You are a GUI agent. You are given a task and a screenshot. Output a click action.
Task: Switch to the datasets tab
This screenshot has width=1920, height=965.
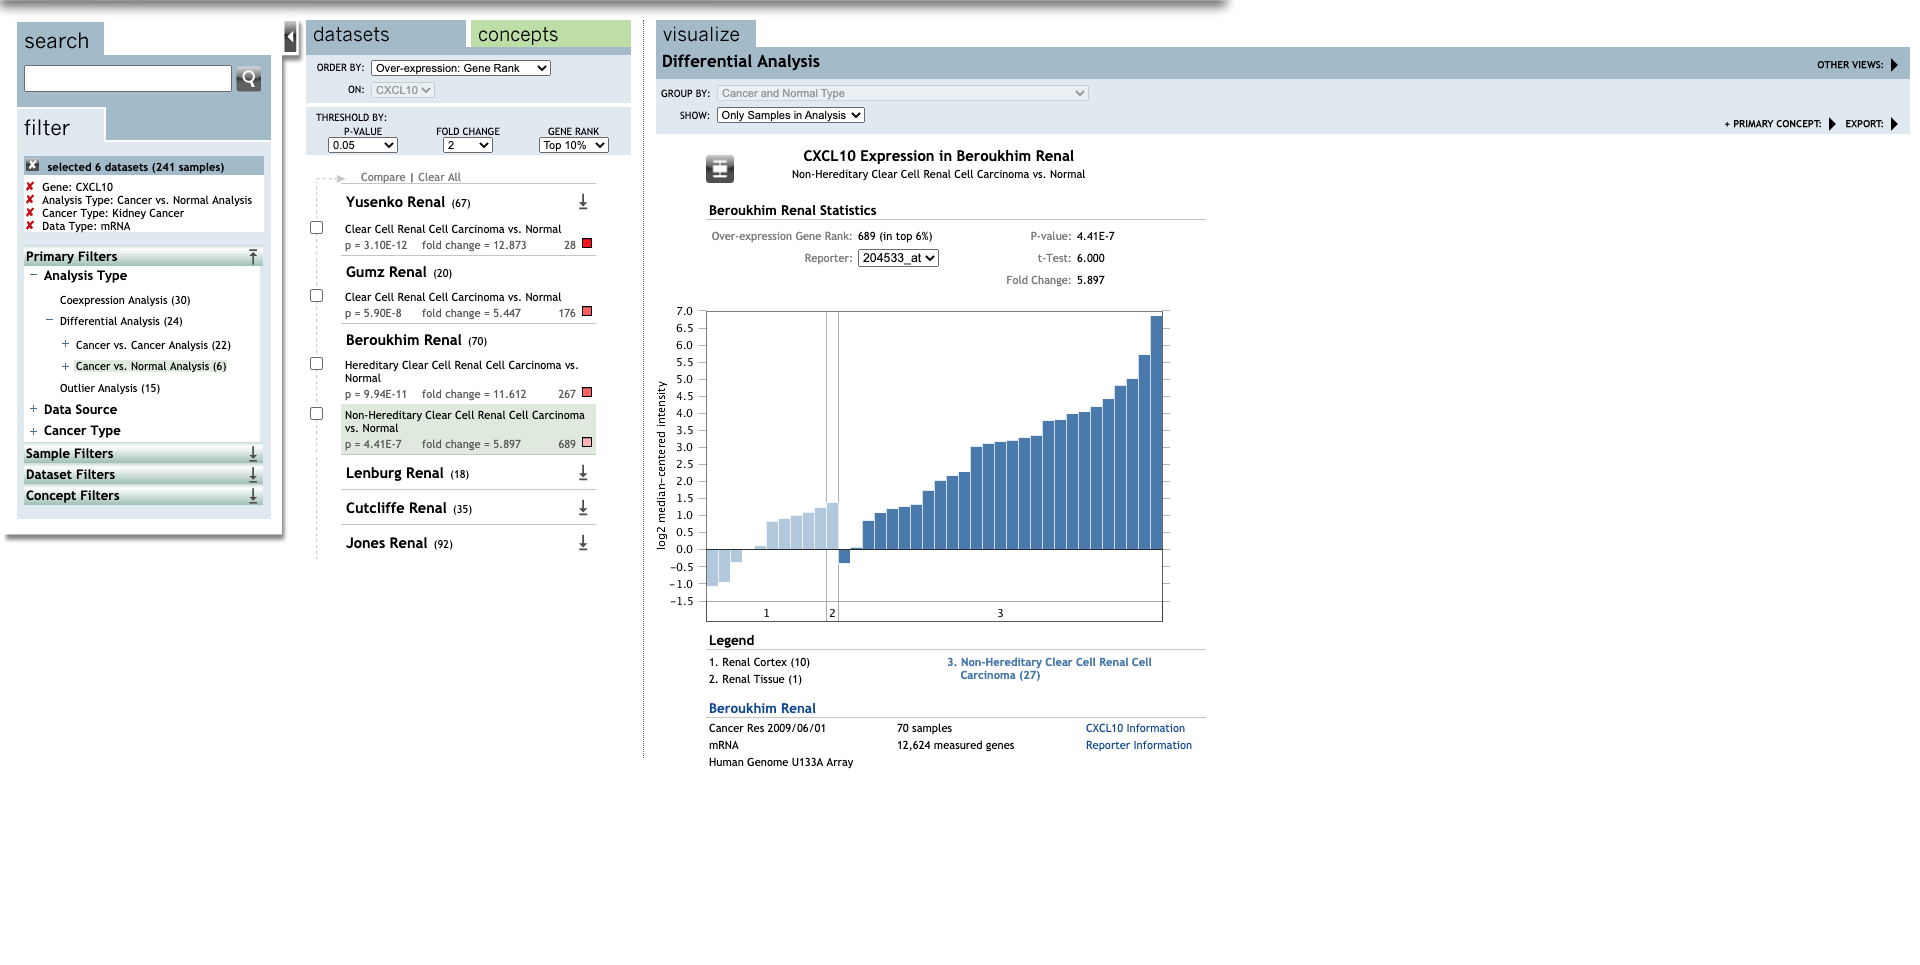click(386, 34)
